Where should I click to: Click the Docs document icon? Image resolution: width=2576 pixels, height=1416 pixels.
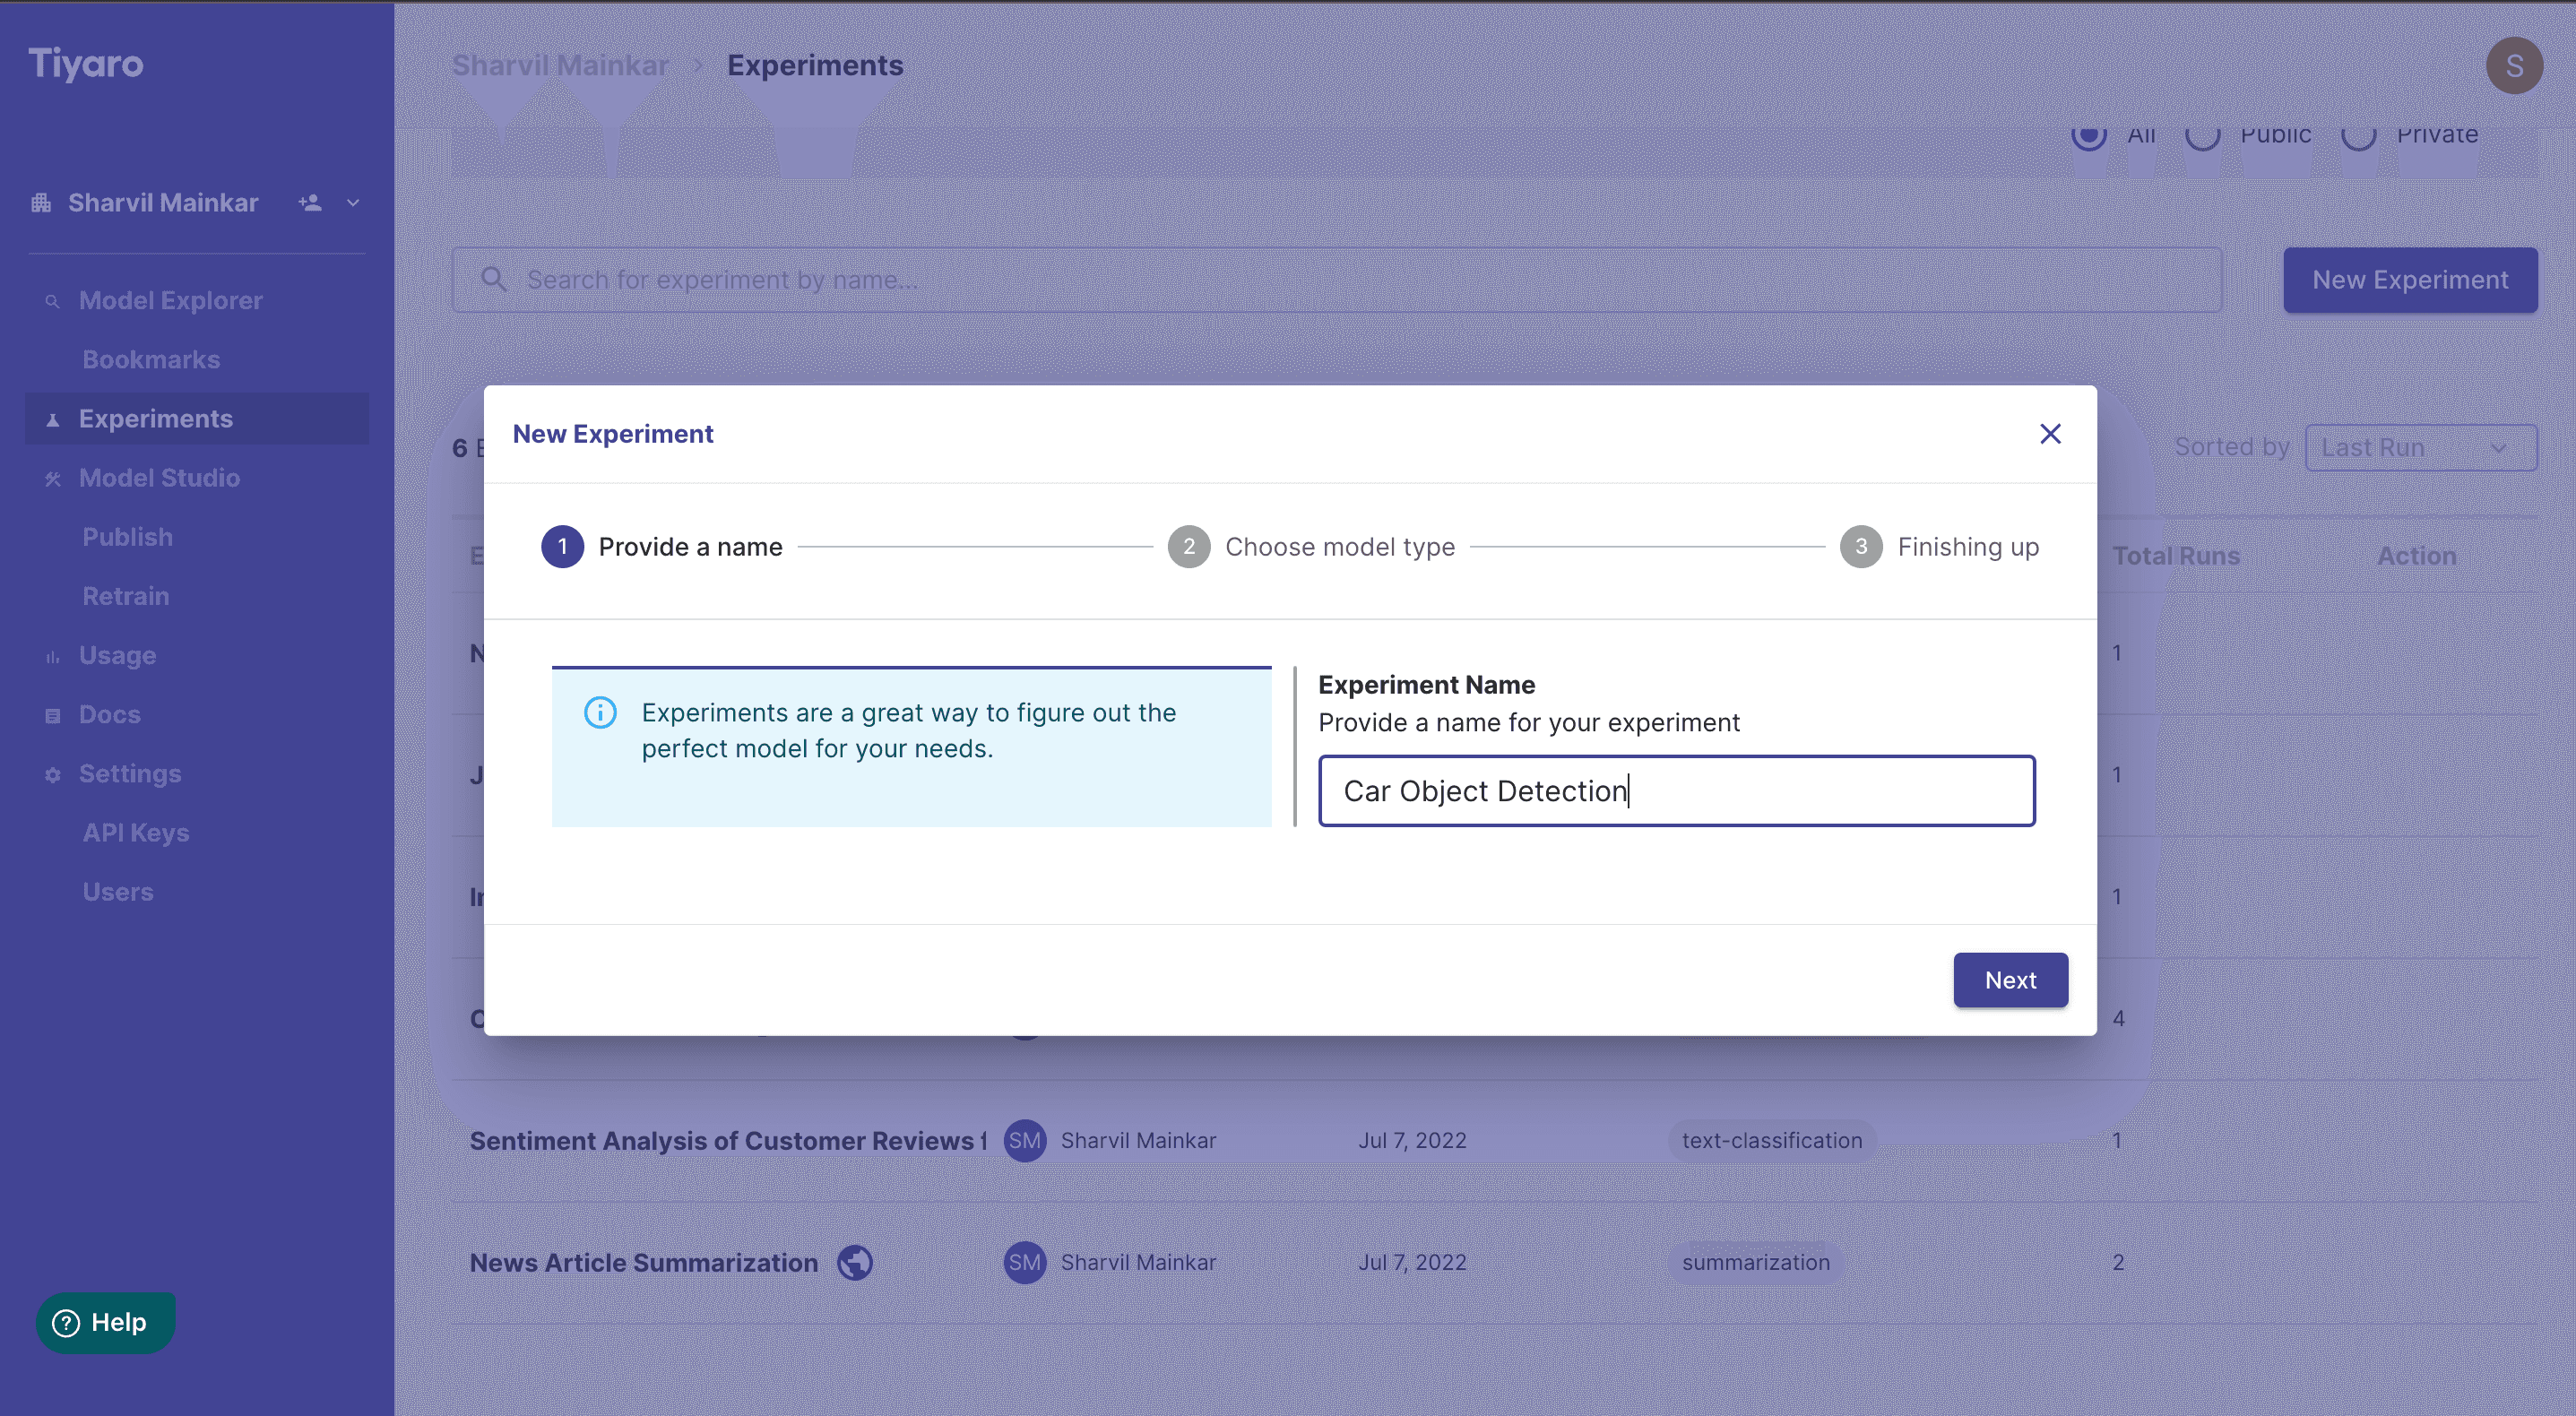[x=52, y=716]
